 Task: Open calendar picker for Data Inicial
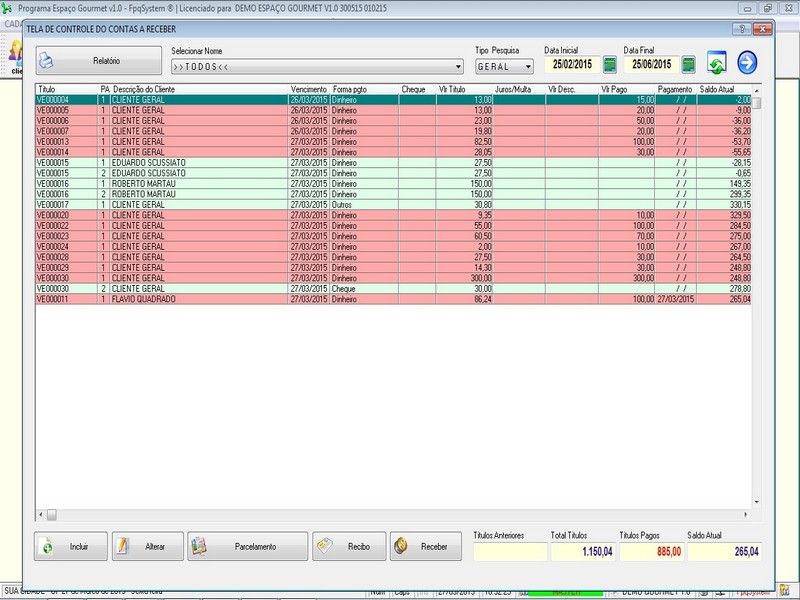609,65
